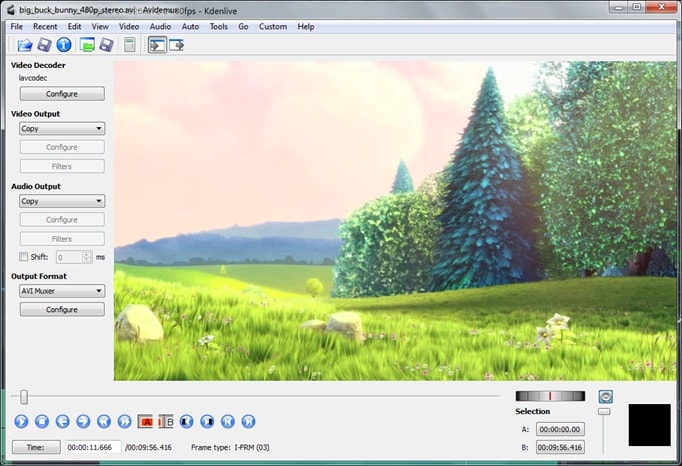The width and height of the screenshot is (682, 466).
Task: Click the 'lavcodec' decoder label
Action: [x=33, y=78]
